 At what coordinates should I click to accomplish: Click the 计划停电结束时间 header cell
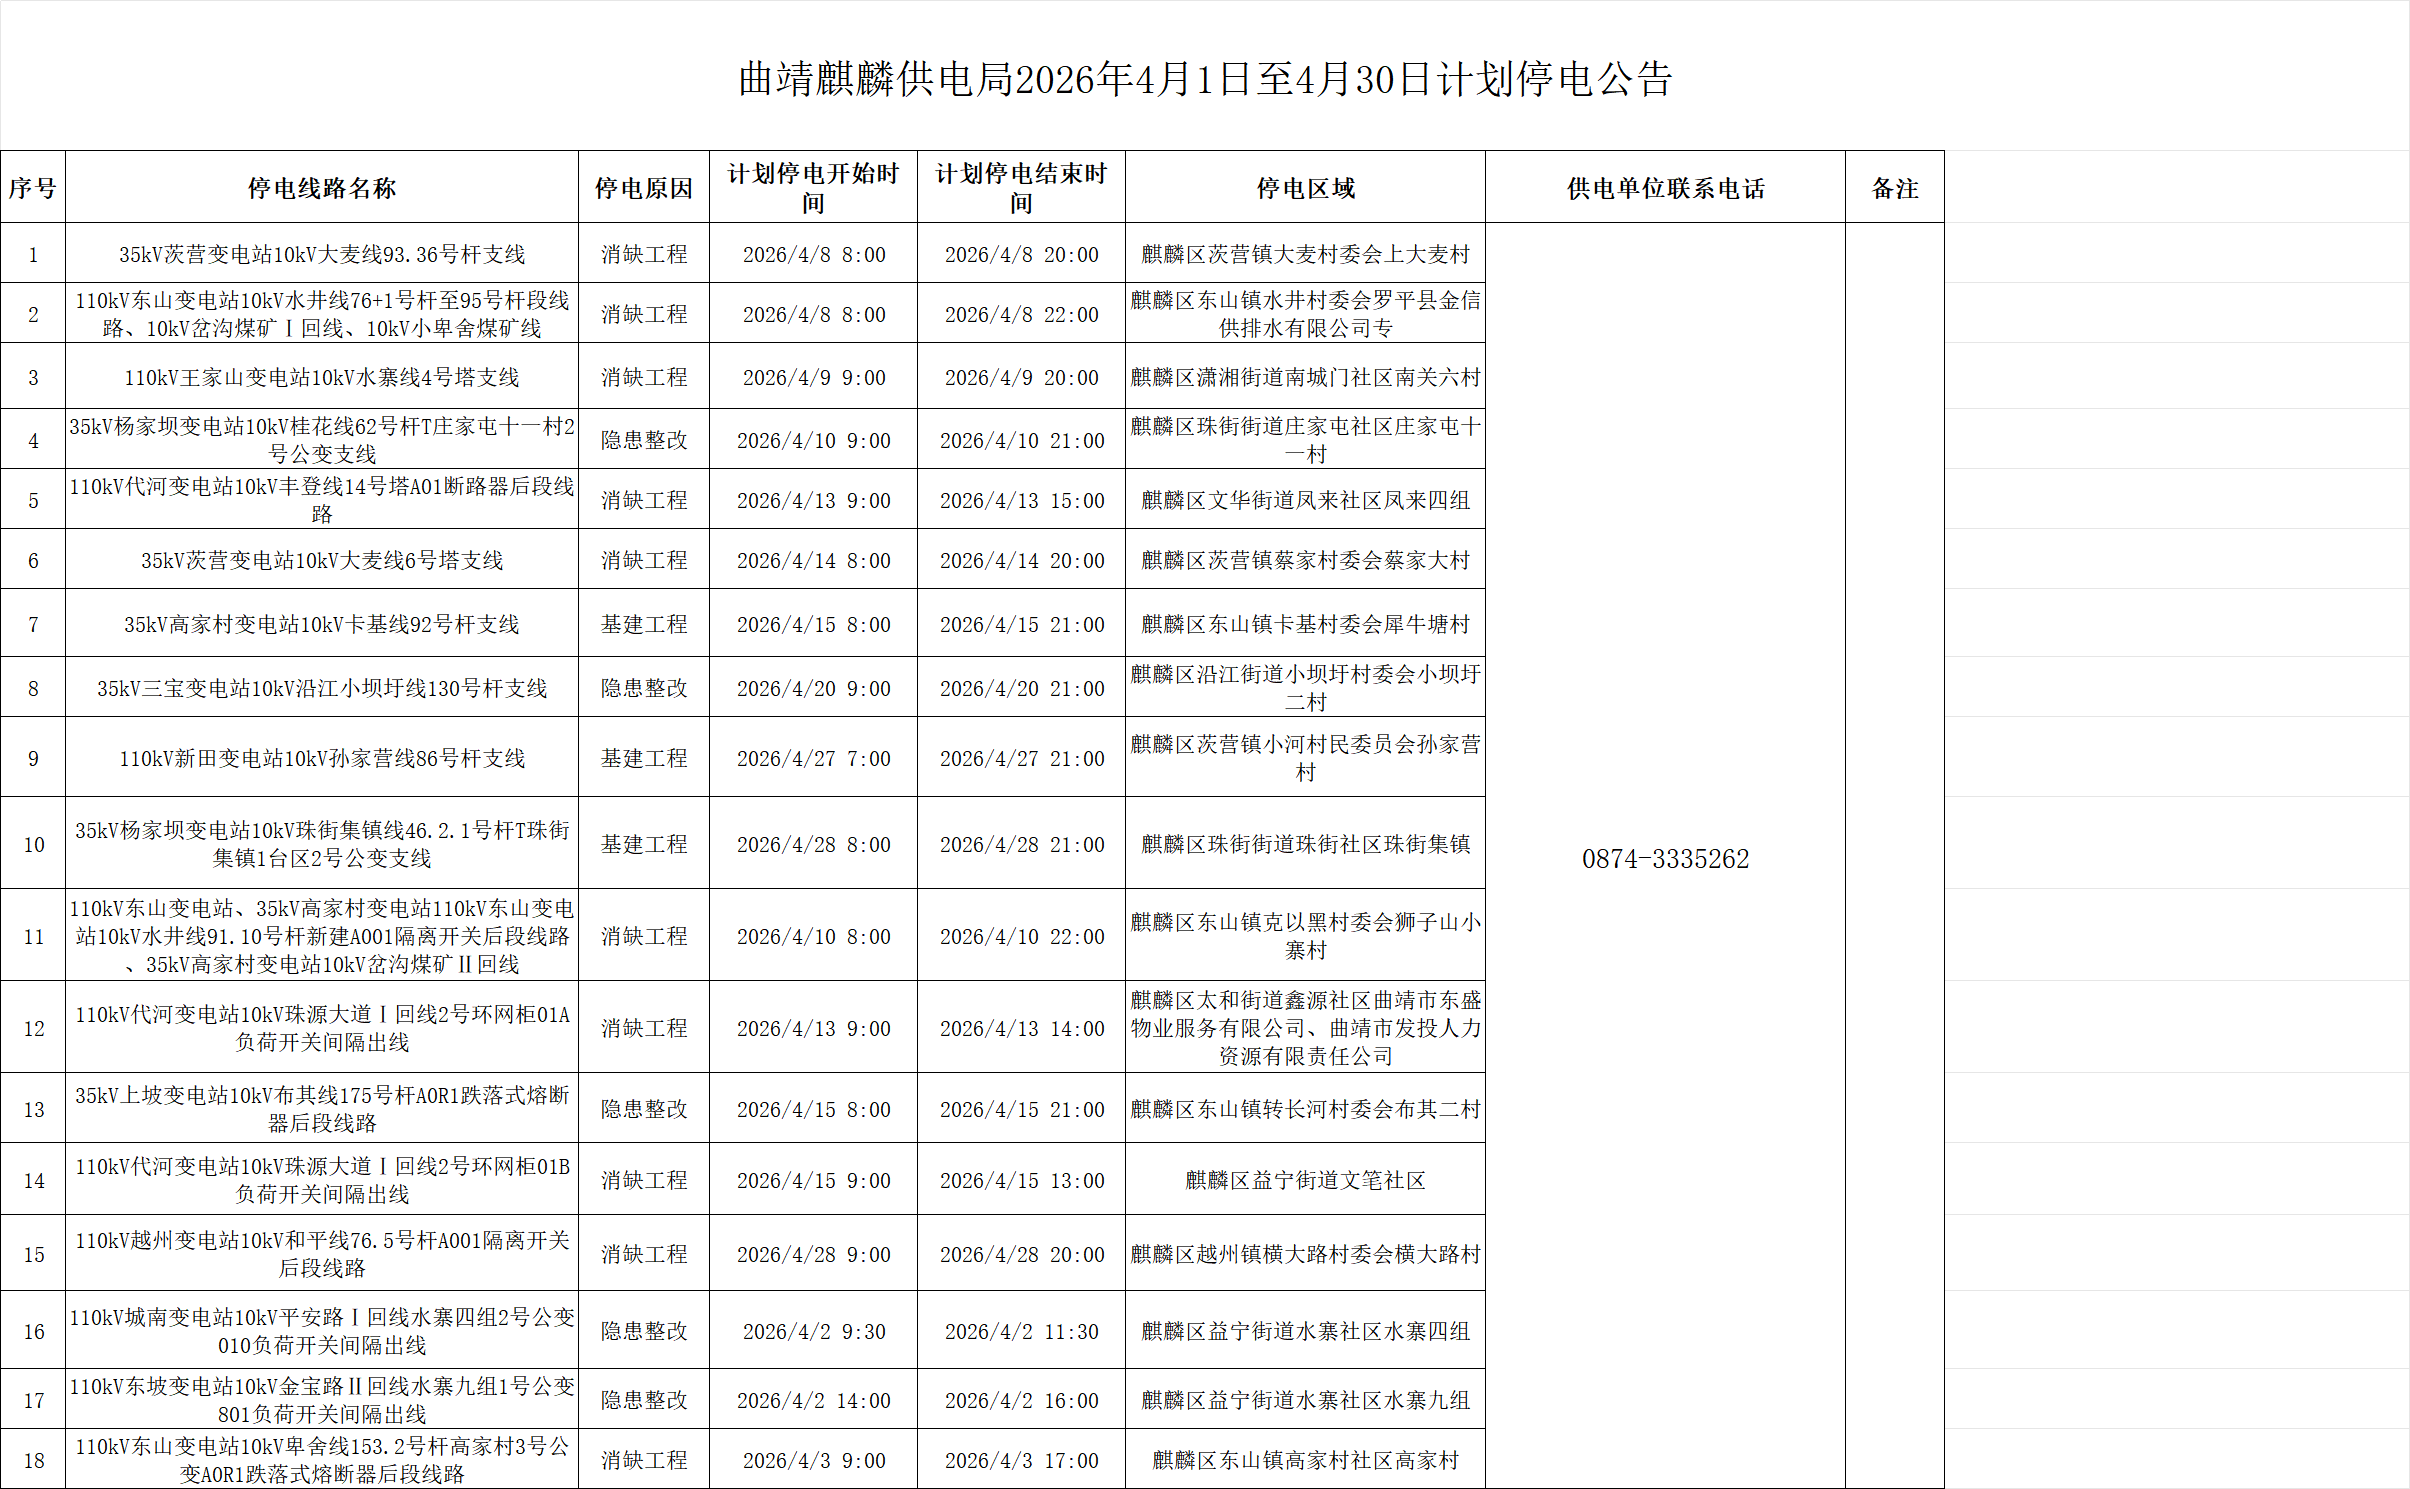pyautogui.click(x=1021, y=188)
